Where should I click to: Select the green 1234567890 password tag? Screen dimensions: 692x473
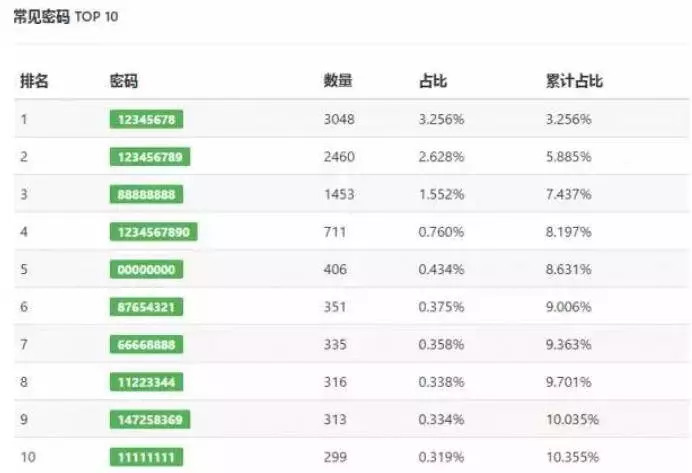tap(154, 232)
